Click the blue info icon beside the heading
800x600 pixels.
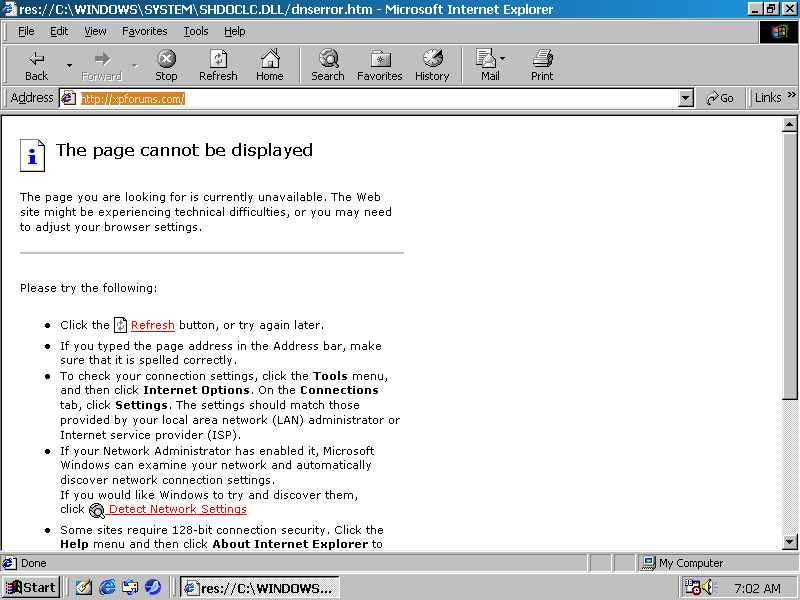tap(32, 155)
